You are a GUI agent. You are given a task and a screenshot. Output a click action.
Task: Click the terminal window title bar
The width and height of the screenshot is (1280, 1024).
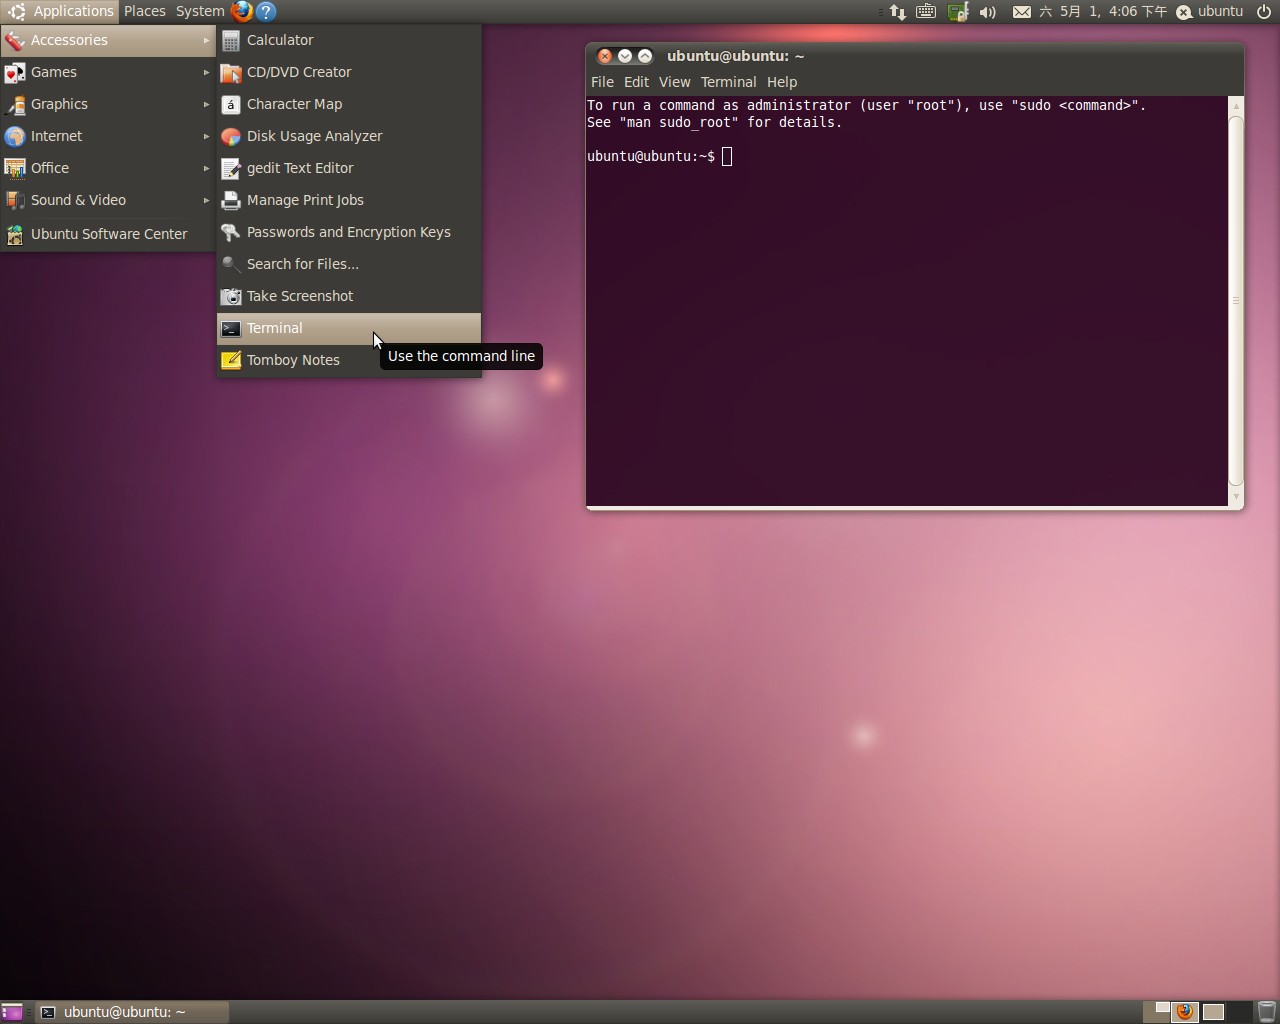[x=915, y=56]
